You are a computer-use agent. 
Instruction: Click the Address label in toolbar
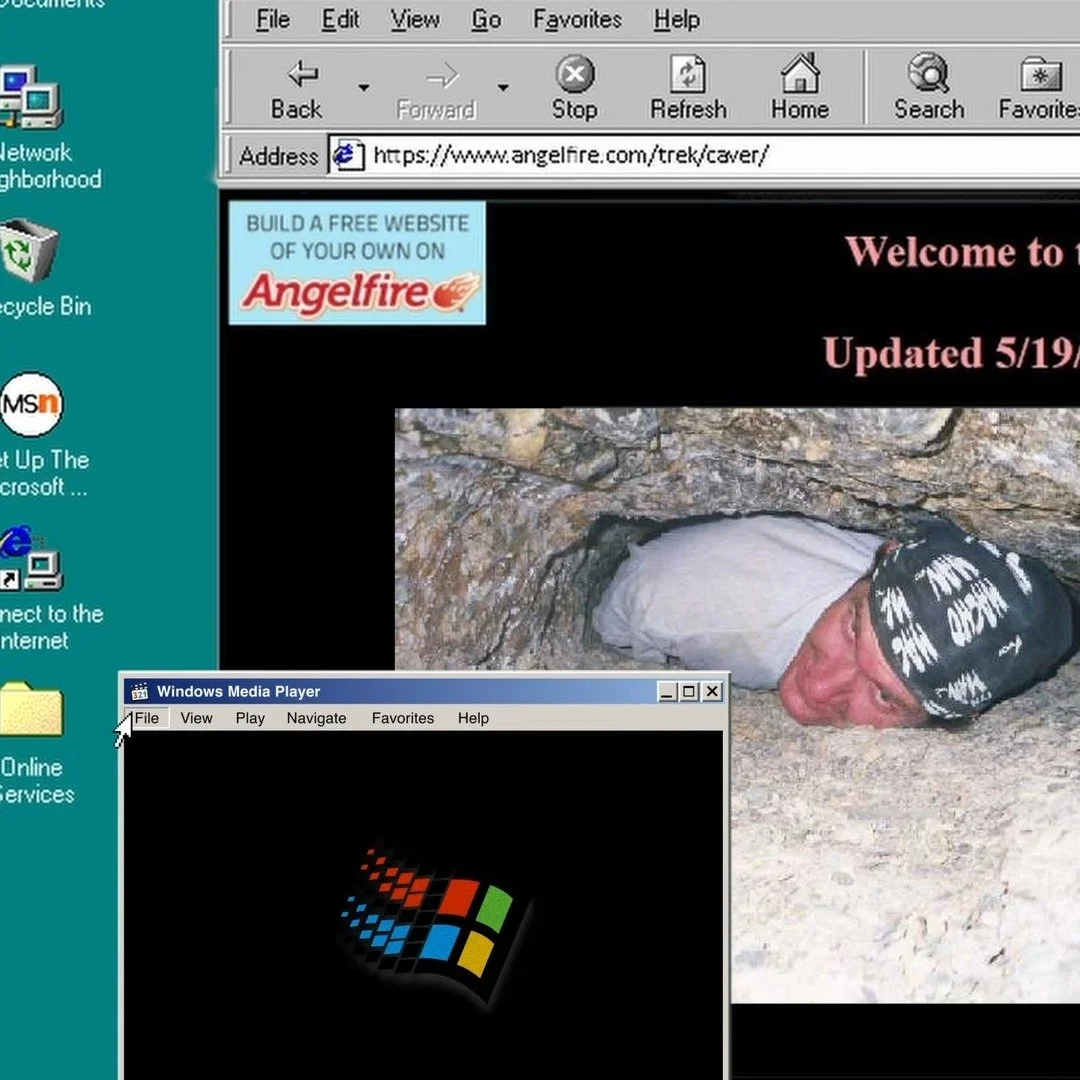[x=278, y=156]
